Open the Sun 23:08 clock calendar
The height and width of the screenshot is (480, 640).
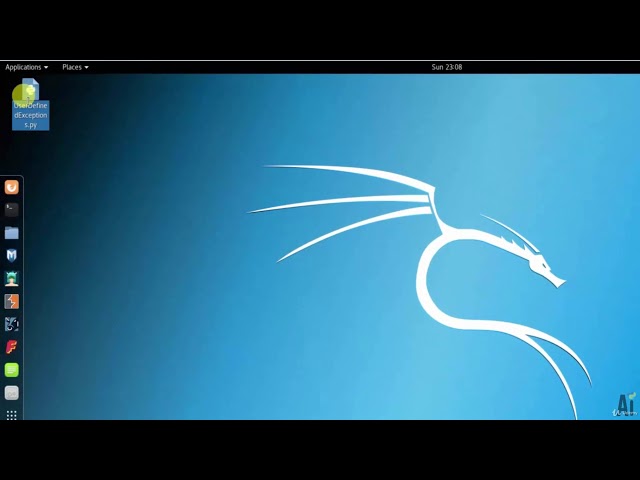(x=447, y=67)
